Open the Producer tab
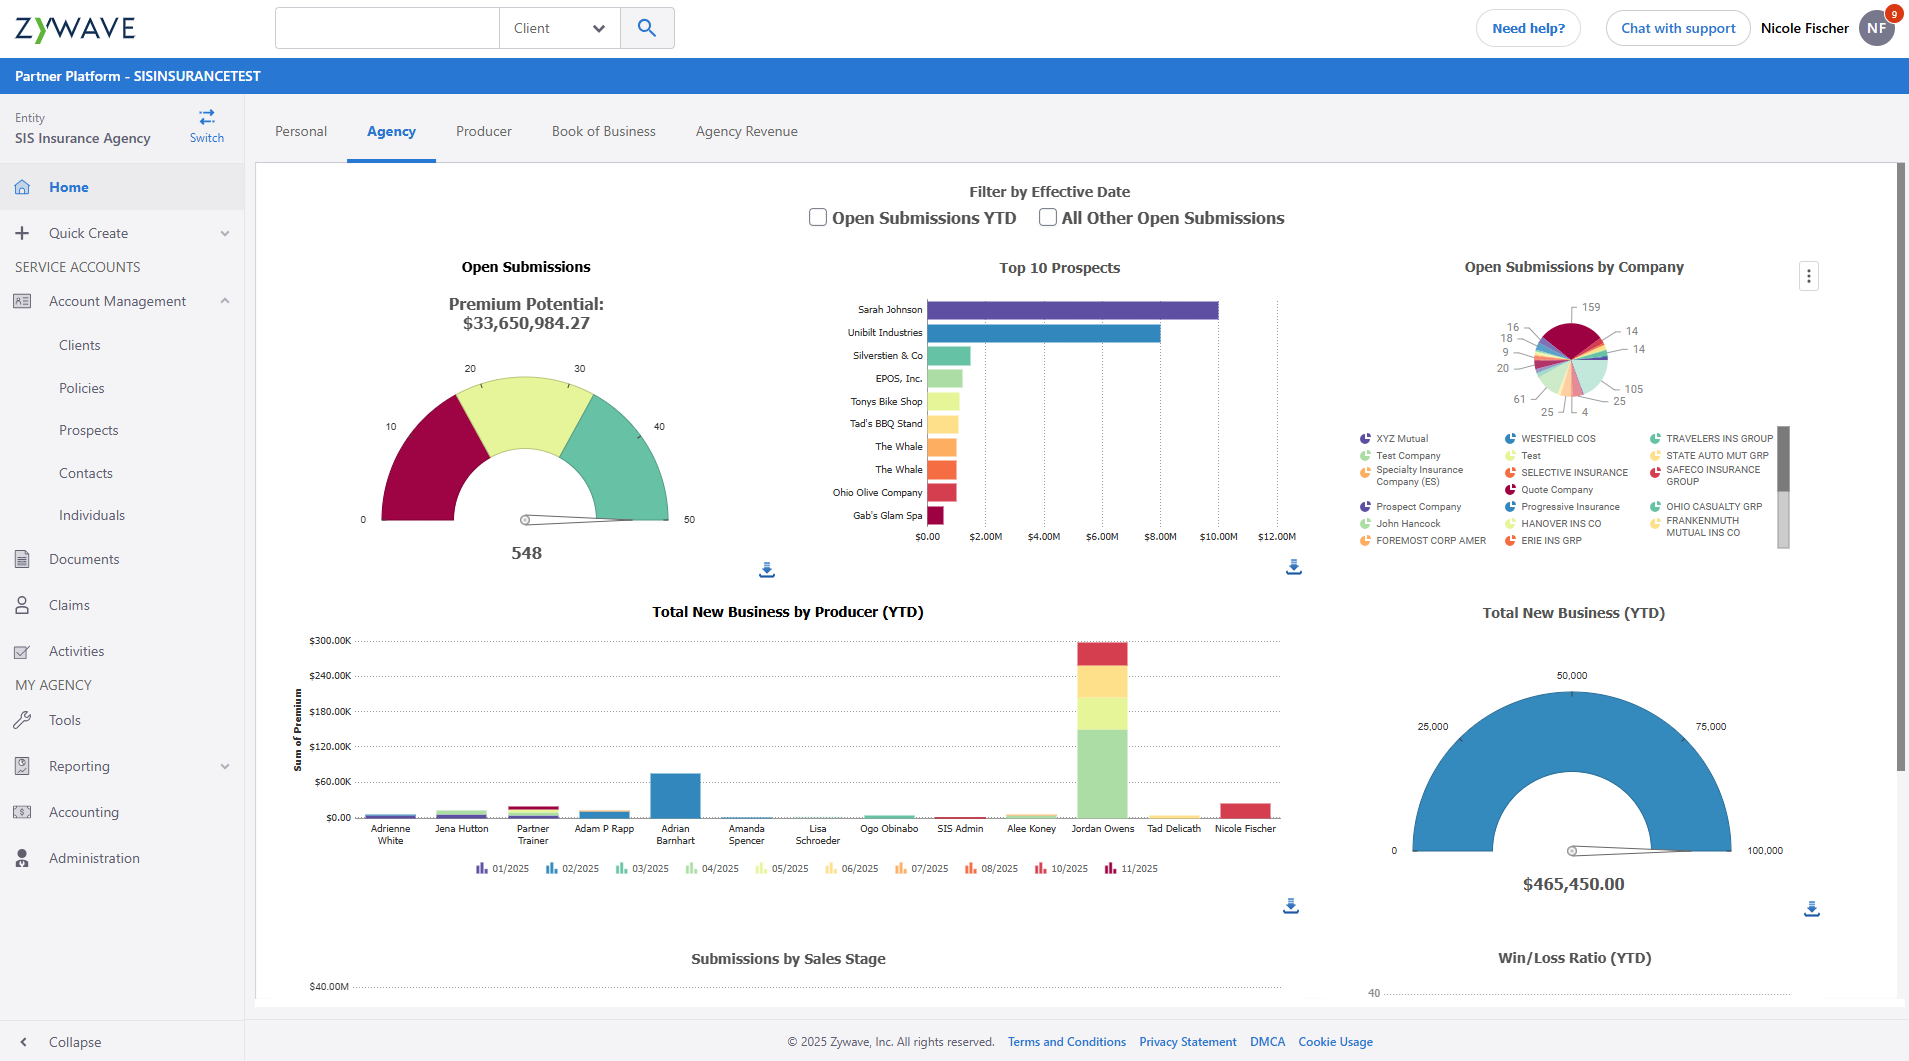 click(x=484, y=131)
